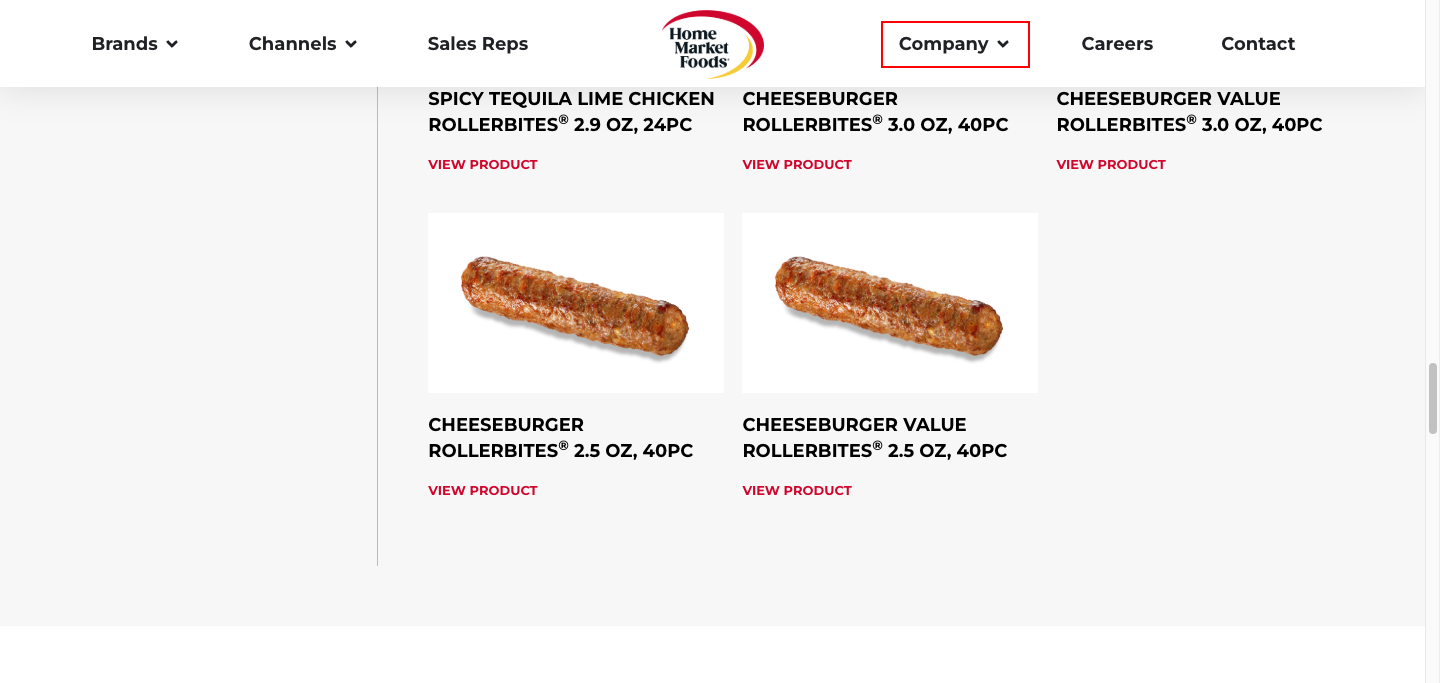Viewport: 1440px width, 683px height.
Task: View product for Cheeseburger Rollerbites 2.5 oz
Action: coord(483,491)
